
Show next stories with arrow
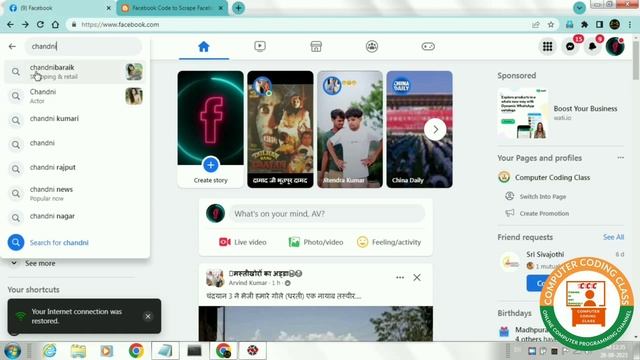click(435, 129)
